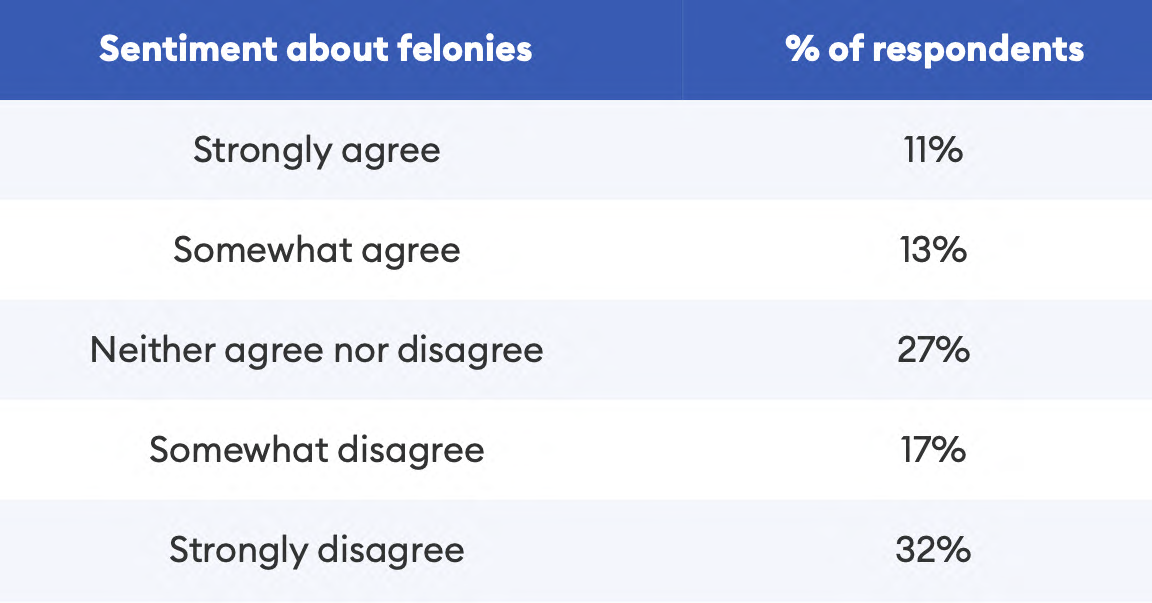Screen dimensions: 1152x603
Task: Select the 'Strongly agree' cell
Action: pyautogui.click(x=316, y=150)
